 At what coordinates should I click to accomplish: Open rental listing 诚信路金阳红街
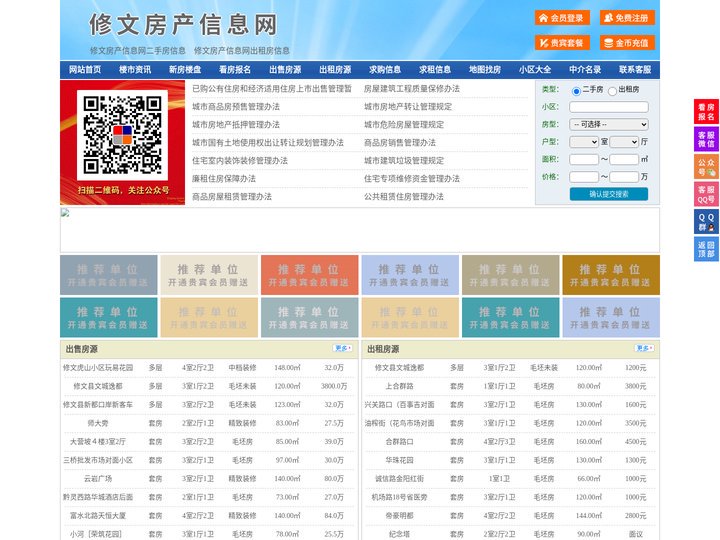tap(399, 478)
